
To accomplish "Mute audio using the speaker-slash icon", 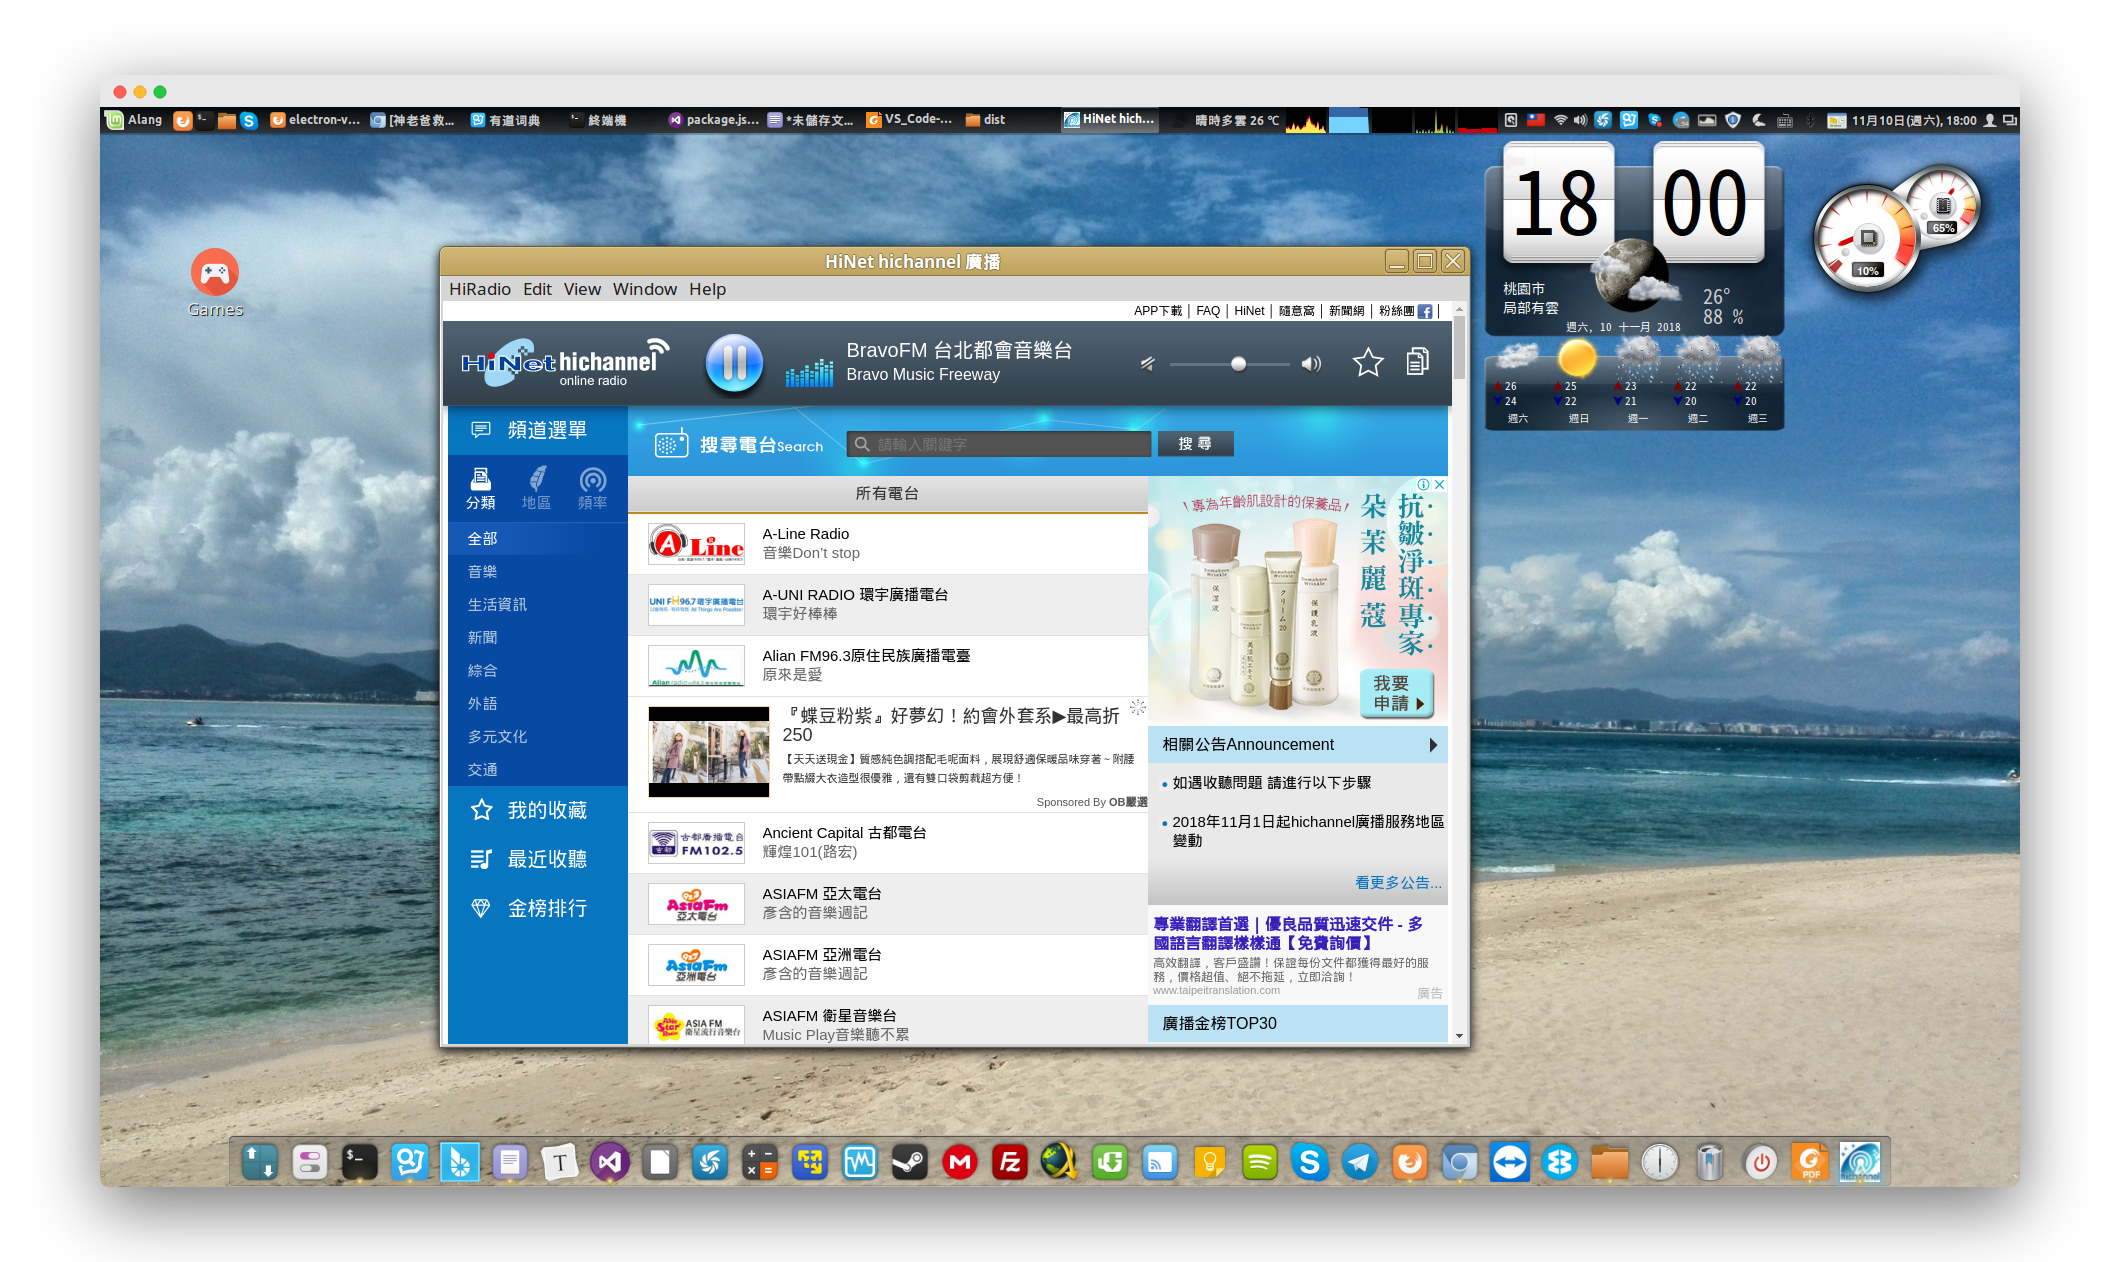I will [x=1147, y=364].
